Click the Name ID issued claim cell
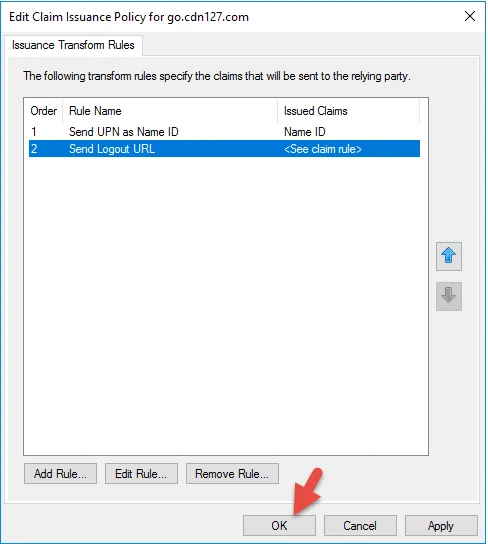The height and width of the screenshot is (544, 488). [305, 132]
